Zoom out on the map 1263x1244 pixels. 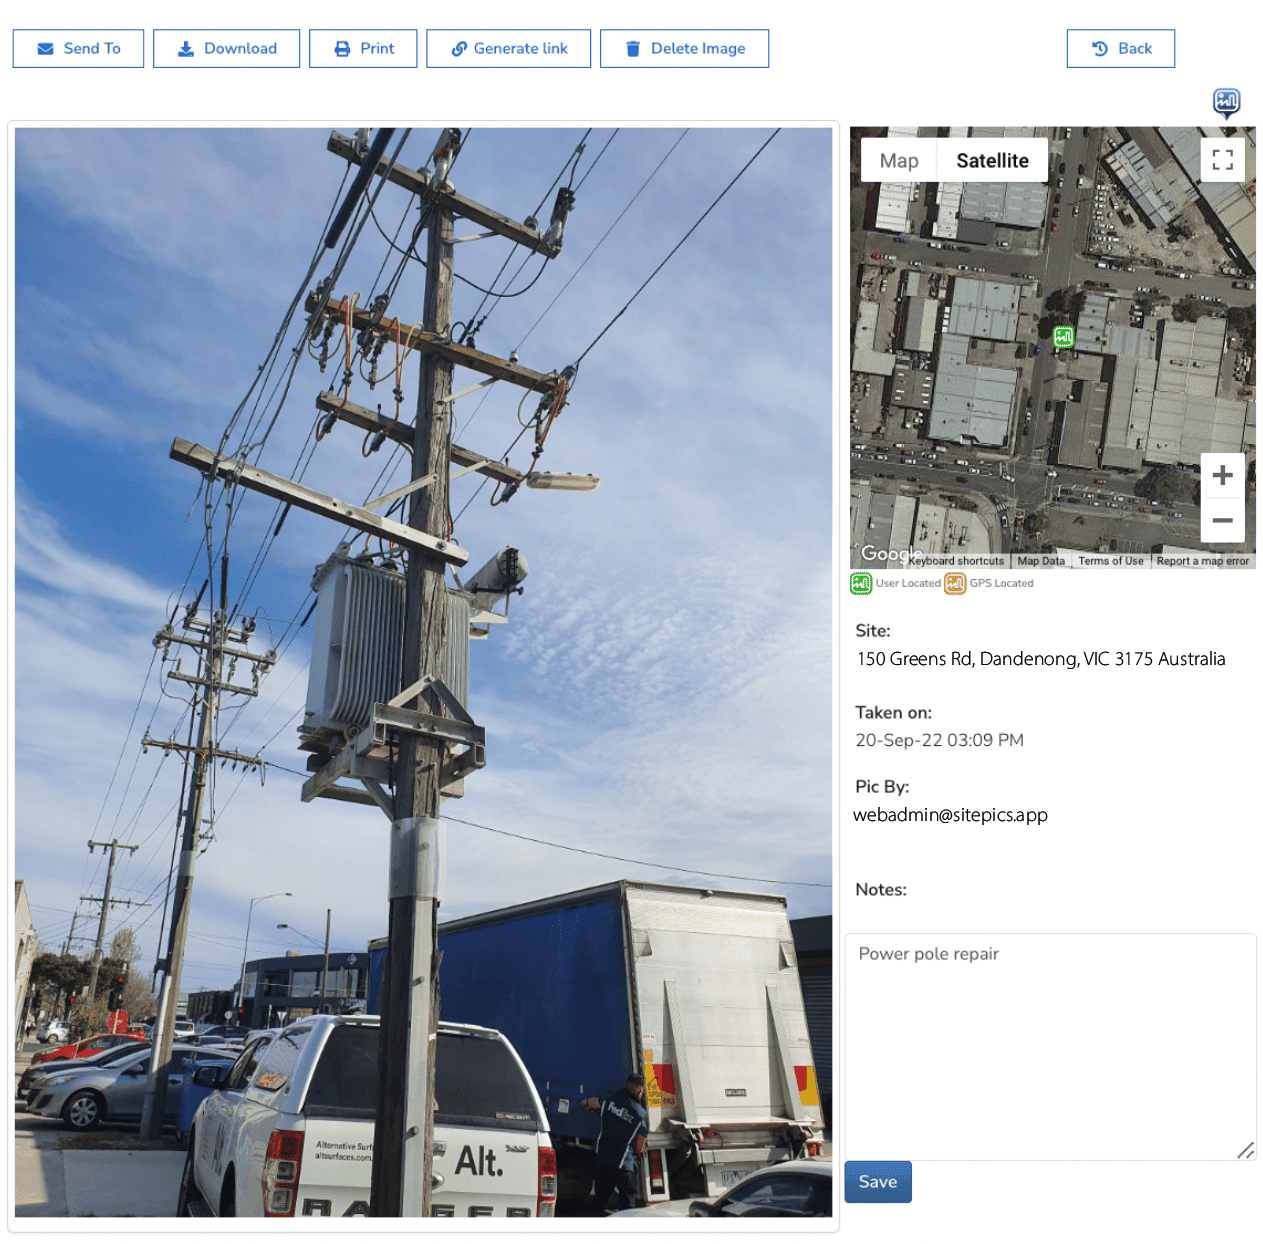coord(1222,520)
